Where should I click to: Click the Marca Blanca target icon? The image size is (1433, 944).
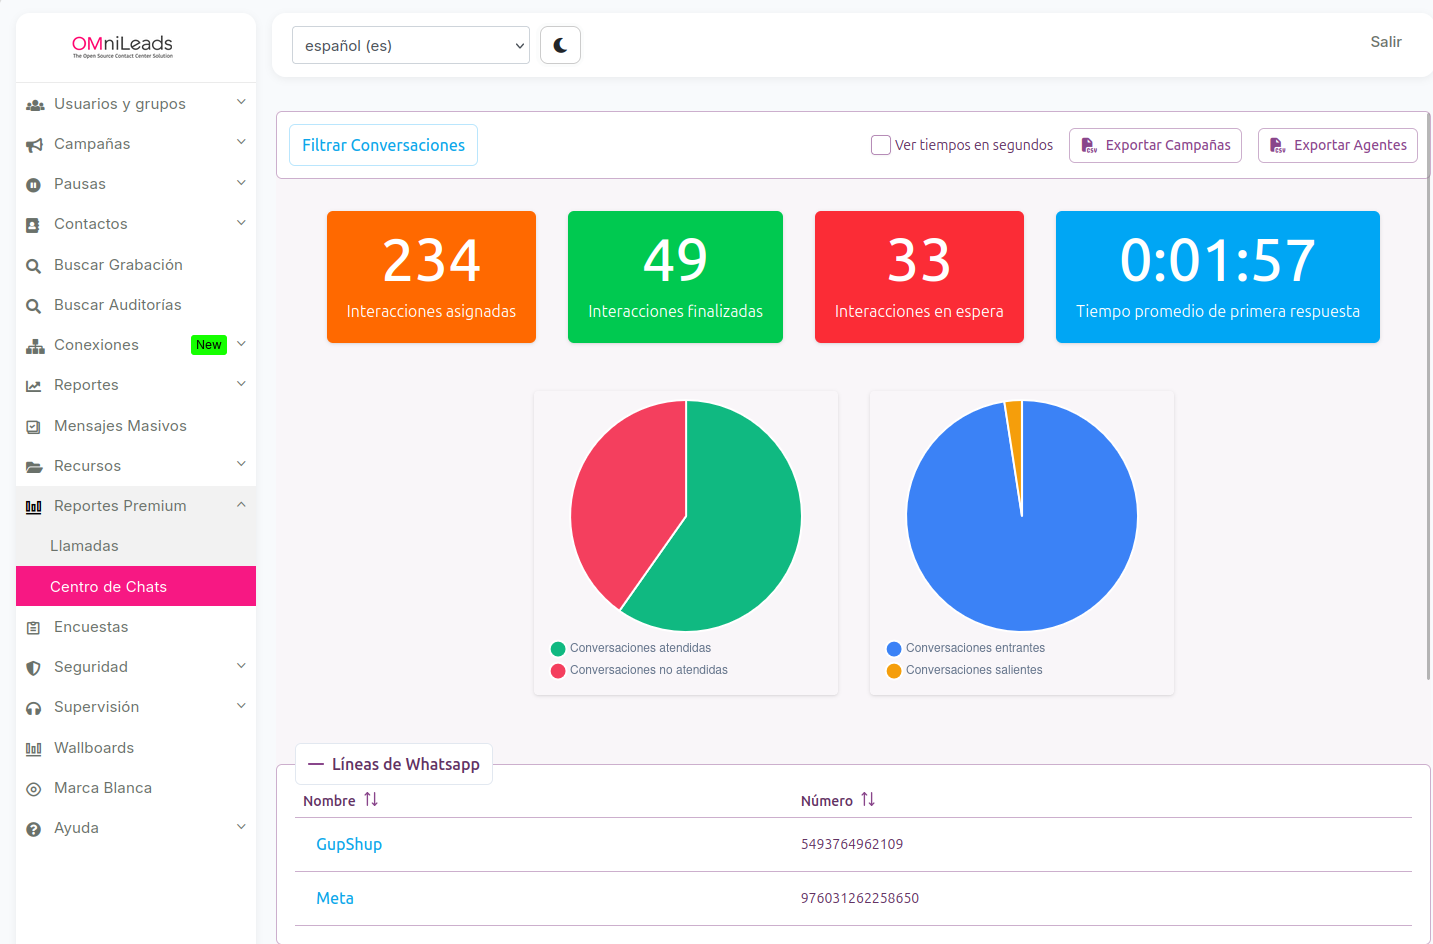[x=33, y=788]
